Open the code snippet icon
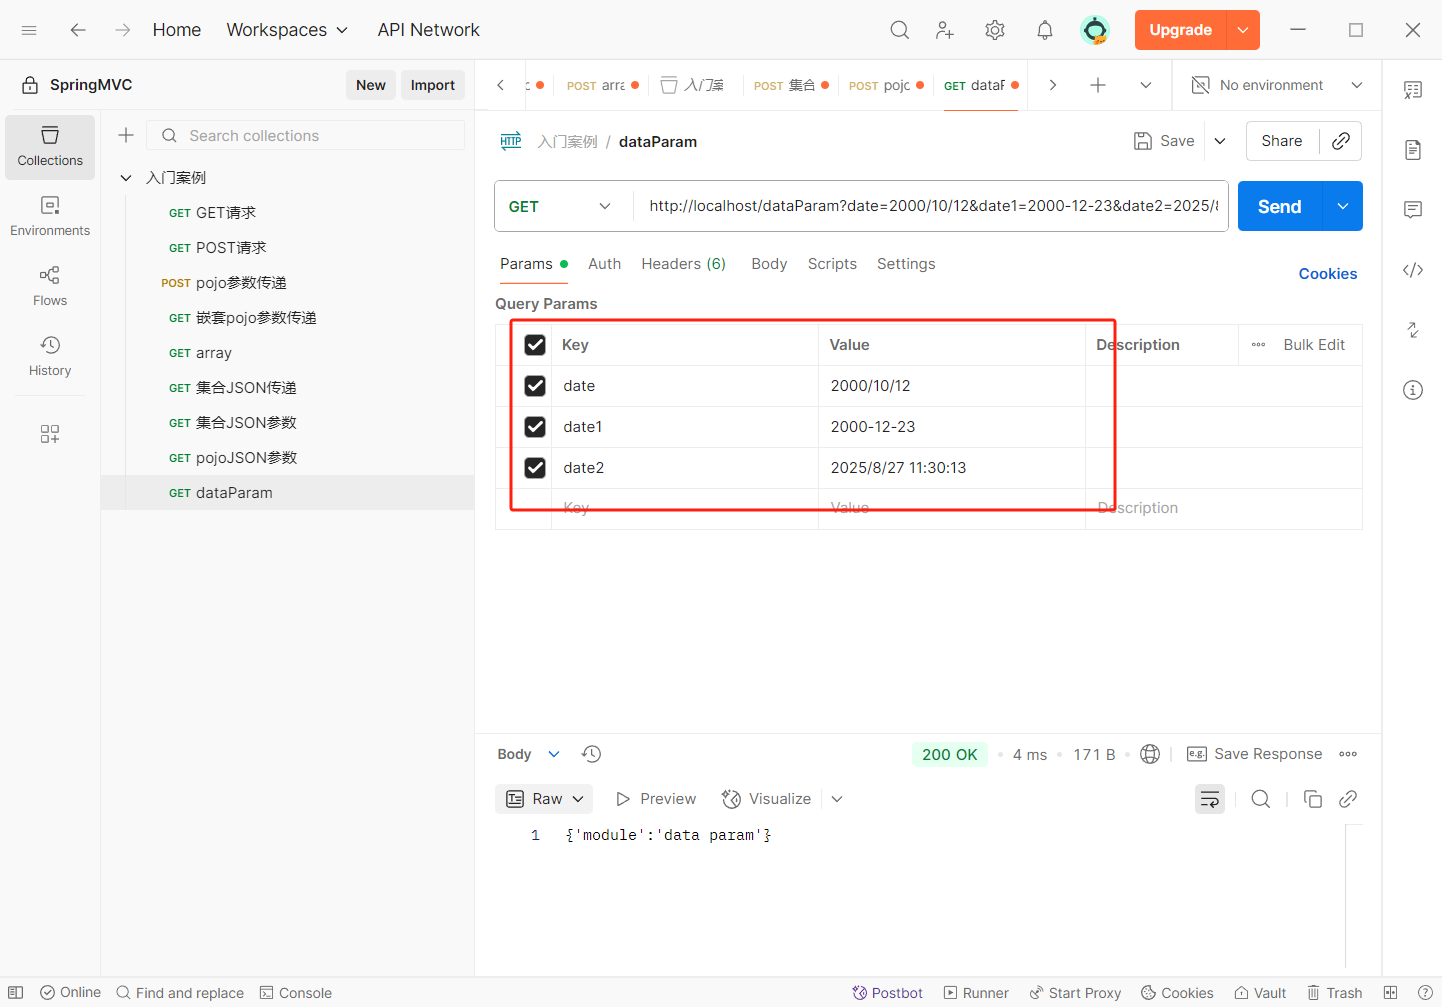The image size is (1442, 1007). point(1413,270)
